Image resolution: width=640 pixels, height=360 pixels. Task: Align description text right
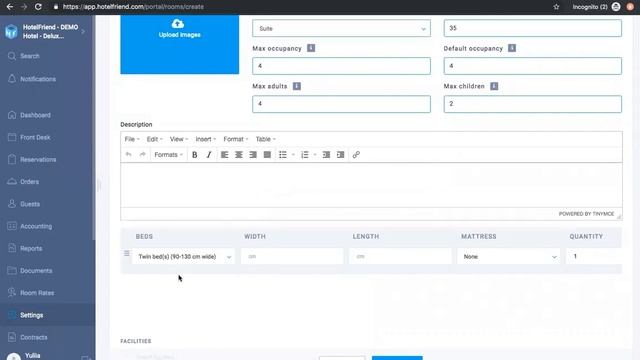253,155
